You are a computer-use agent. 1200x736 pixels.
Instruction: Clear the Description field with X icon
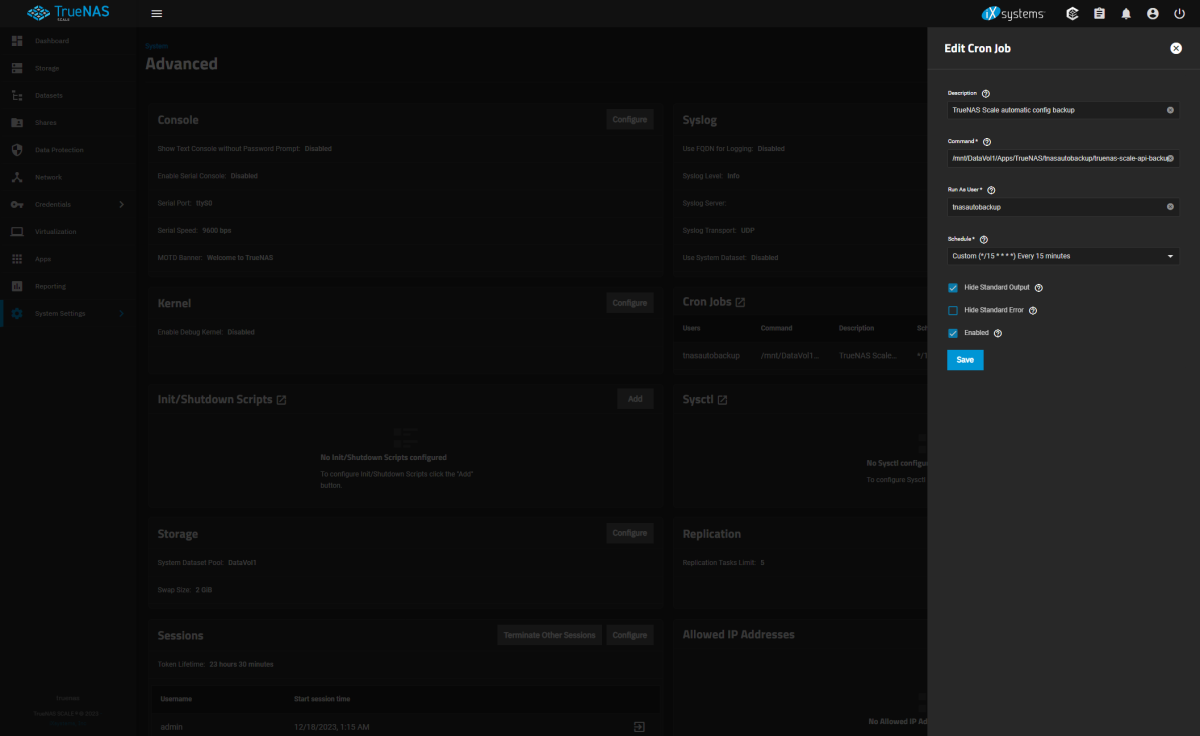[x=1170, y=110]
